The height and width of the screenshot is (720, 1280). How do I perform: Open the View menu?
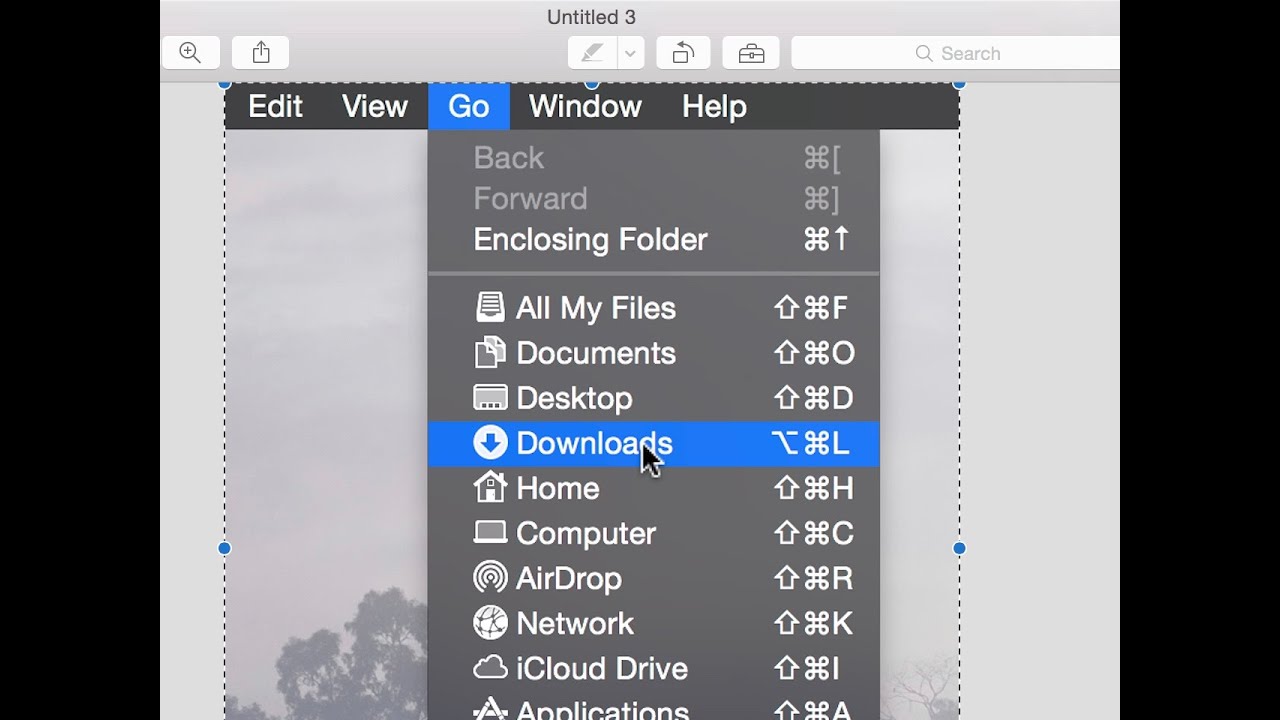pos(375,106)
